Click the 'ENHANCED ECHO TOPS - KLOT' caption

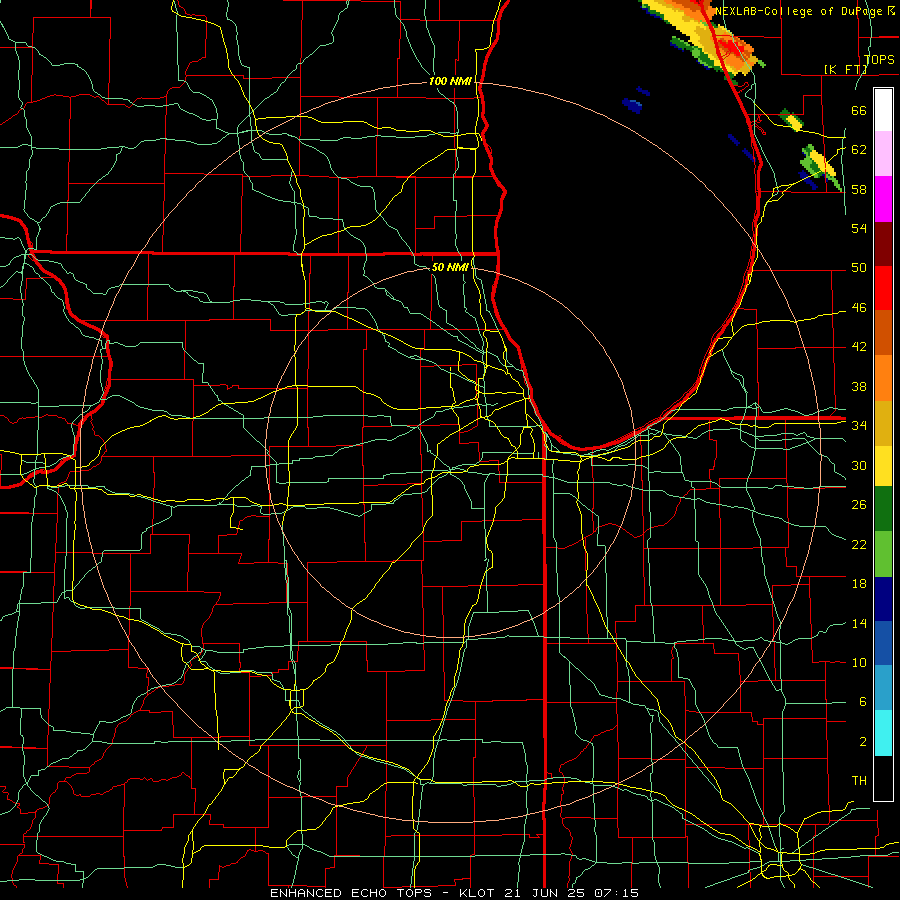[x=378, y=893]
